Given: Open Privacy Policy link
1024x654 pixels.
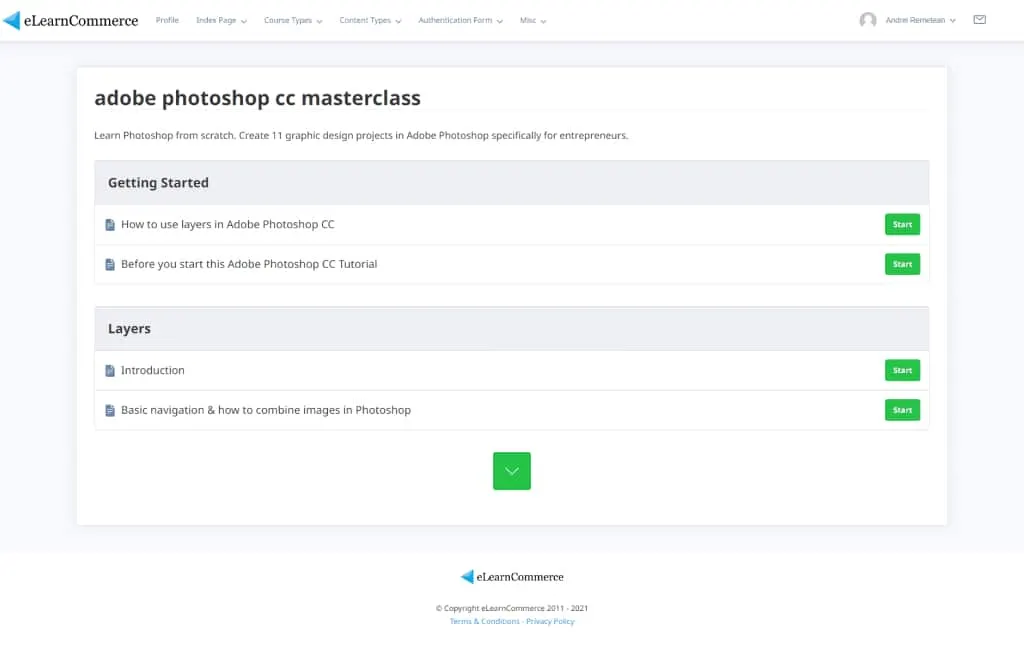Looking at the screenshot, I should click(550, 621).
